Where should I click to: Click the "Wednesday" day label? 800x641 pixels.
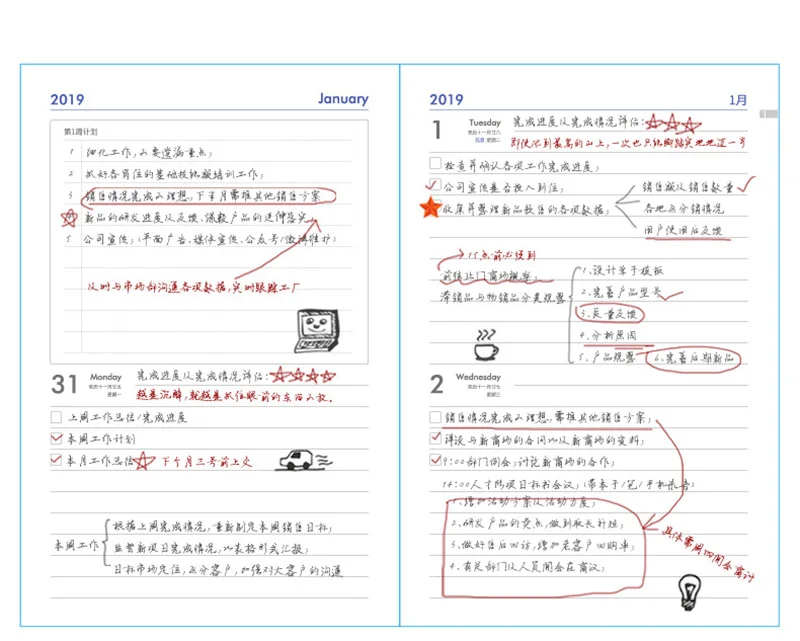click(x=478, y=377)
